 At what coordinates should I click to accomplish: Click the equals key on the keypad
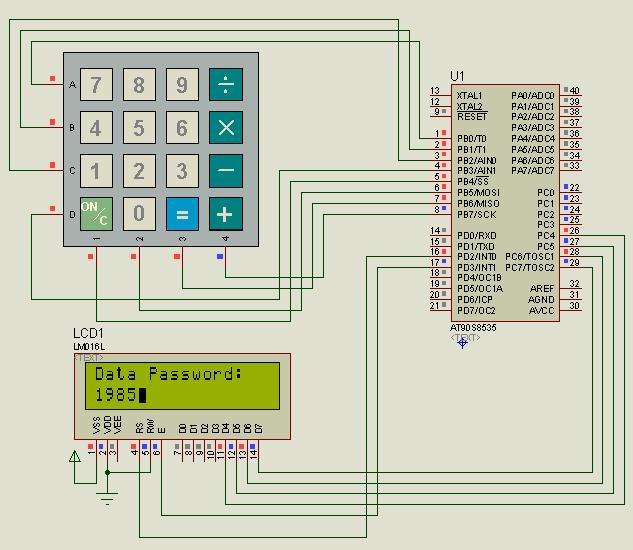click(182, 214)
